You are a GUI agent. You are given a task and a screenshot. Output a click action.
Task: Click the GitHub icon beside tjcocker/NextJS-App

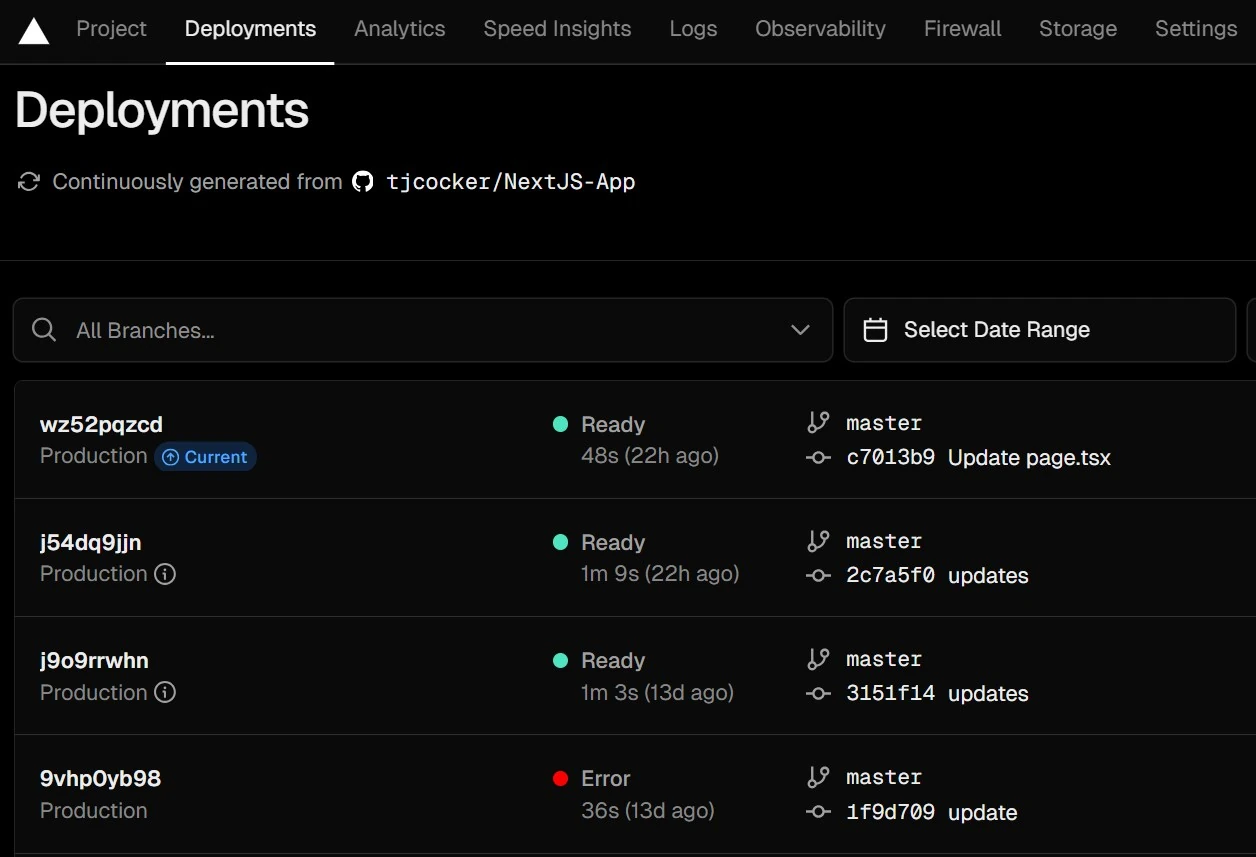(363, 182)
